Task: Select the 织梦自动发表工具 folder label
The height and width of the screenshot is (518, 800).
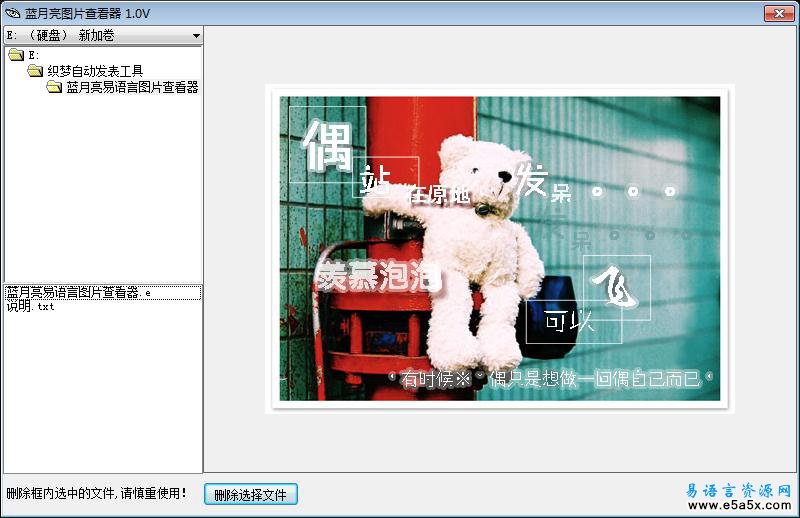Action: pyautogui.click(x=95, y=71)
